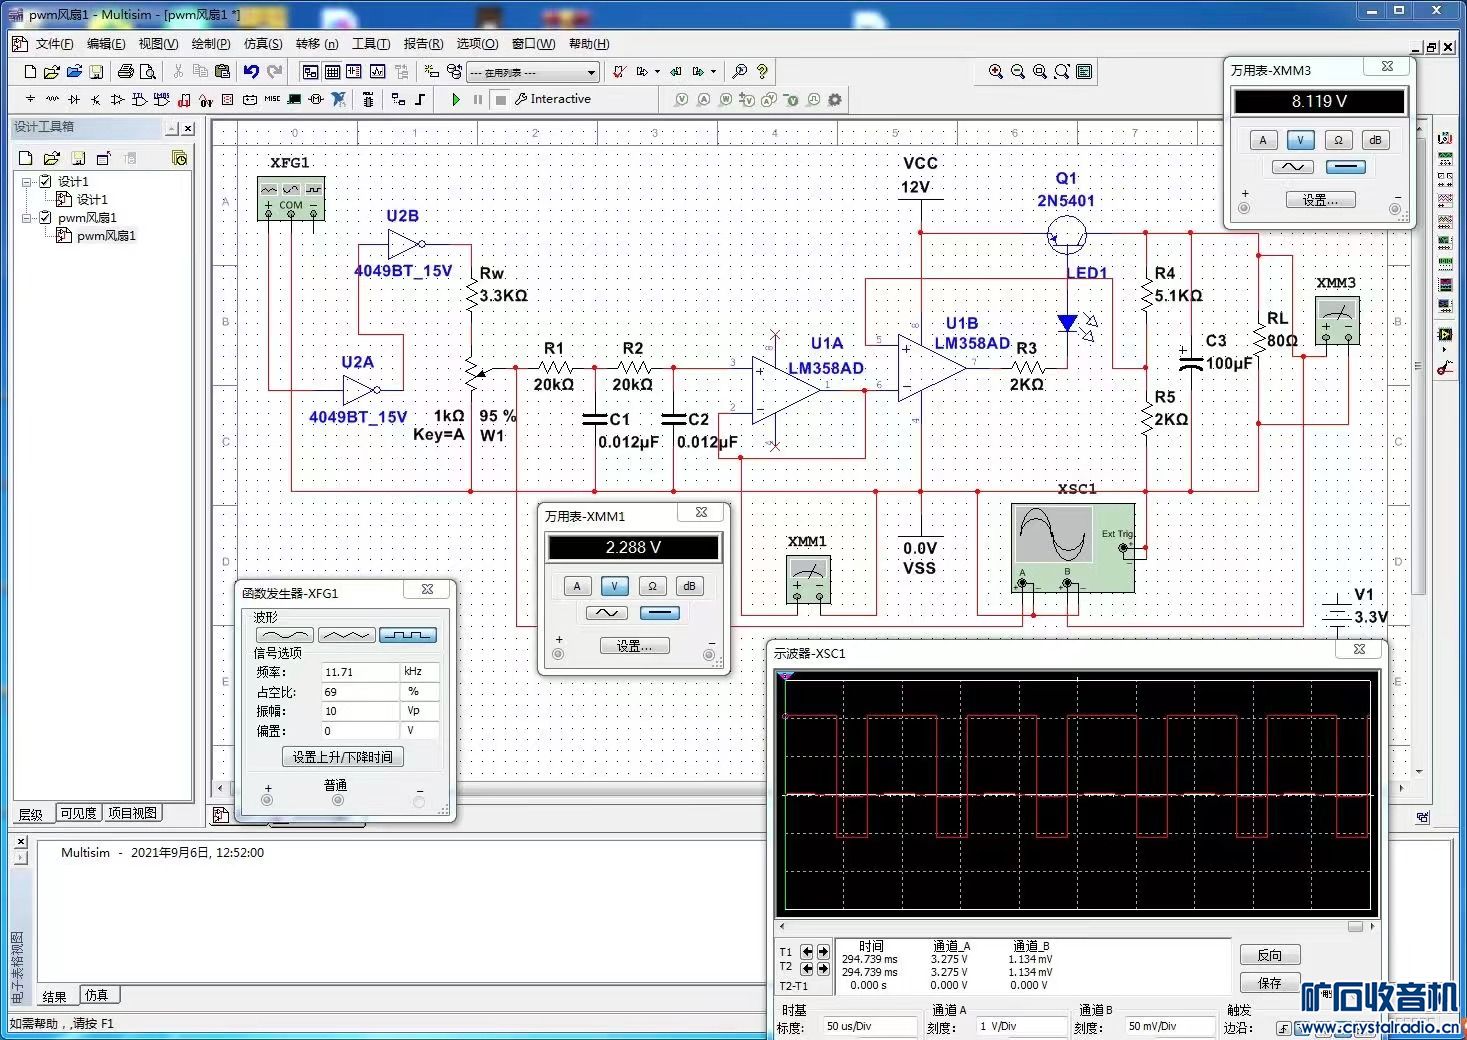Image resolution: width=1467 pixels, height=1040 pixels.
Task: Click the 设置上升/下降时间 button
Action: (x=342, y=757)
